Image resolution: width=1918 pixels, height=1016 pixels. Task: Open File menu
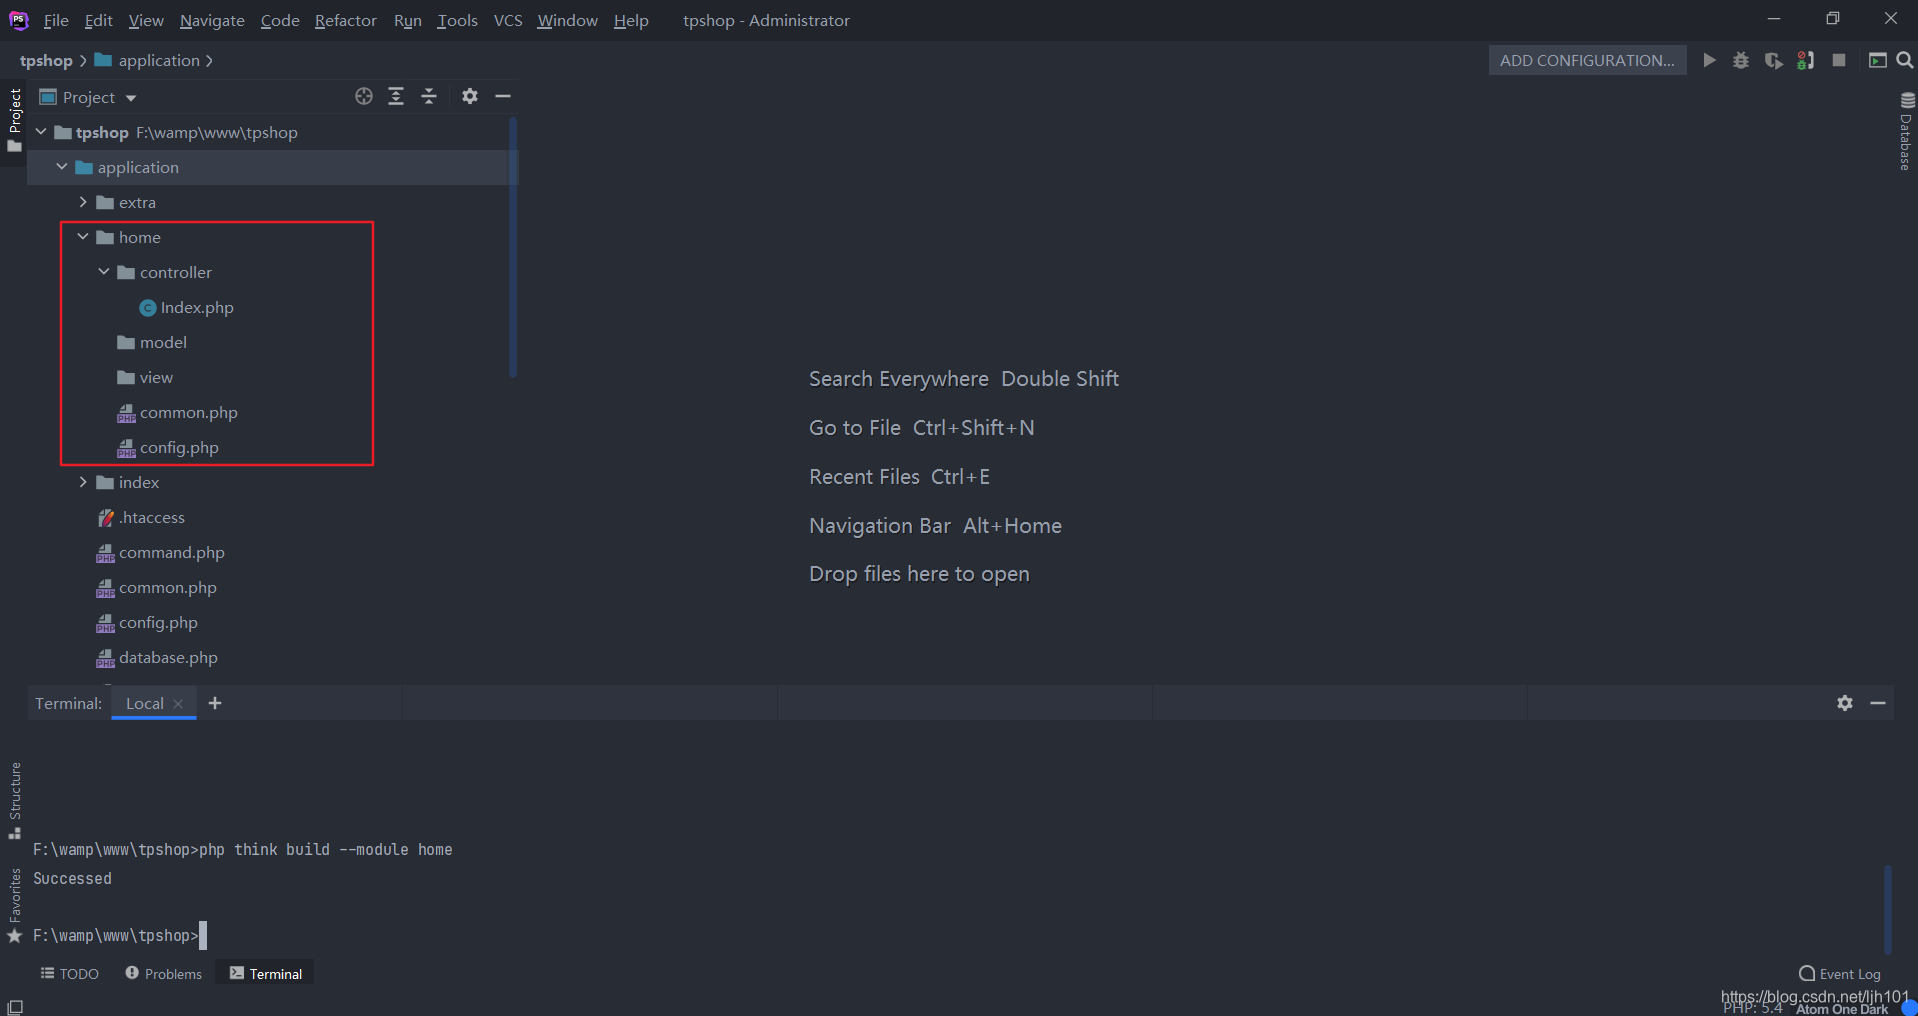pos(56,20)
